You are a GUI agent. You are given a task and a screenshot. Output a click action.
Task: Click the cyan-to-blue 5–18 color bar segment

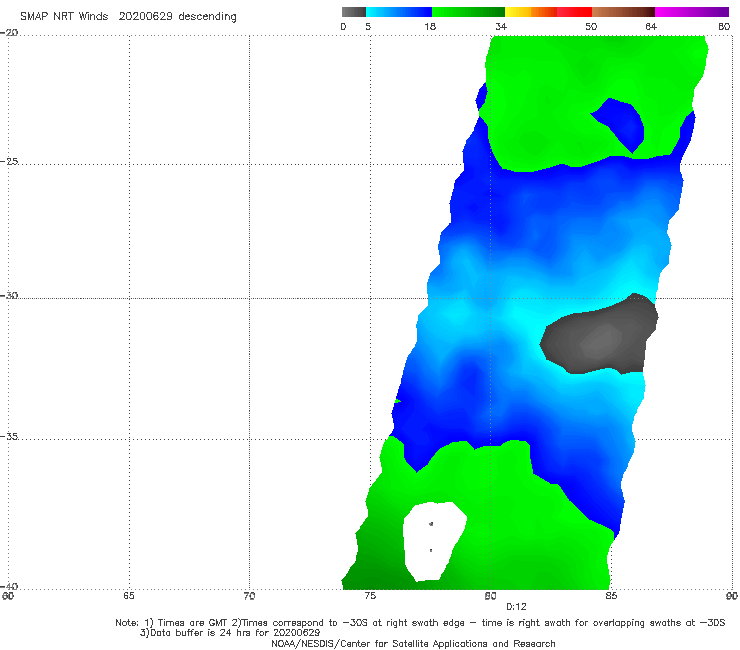(x=399, y=12)
